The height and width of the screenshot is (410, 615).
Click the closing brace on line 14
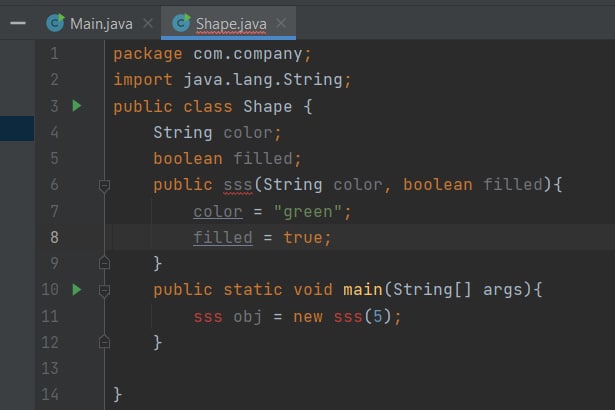coord(118,394)
